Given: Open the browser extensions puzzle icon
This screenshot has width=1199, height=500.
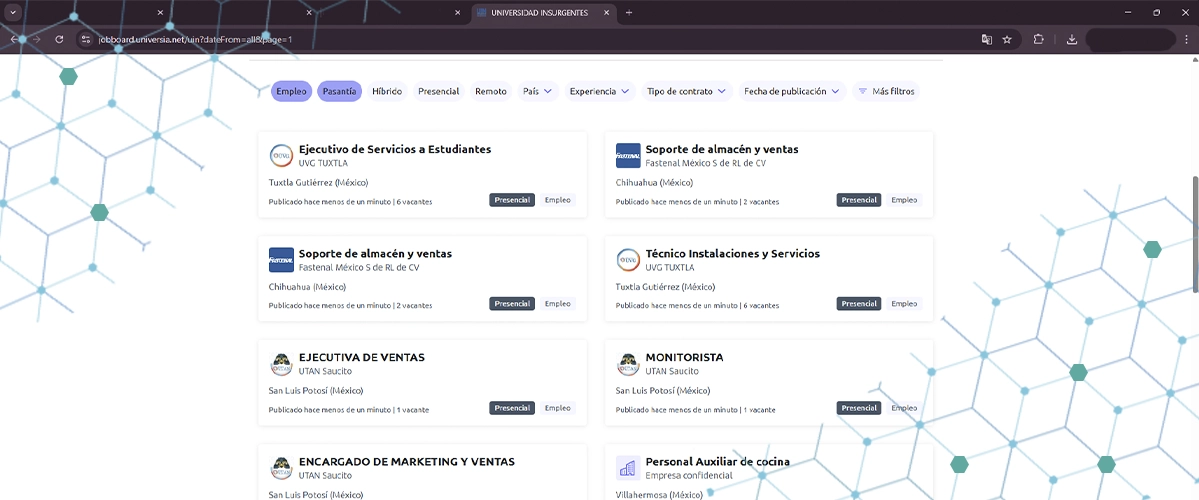Looking at the screenshot, I should pyautogui.click(x=1039, y=39).
